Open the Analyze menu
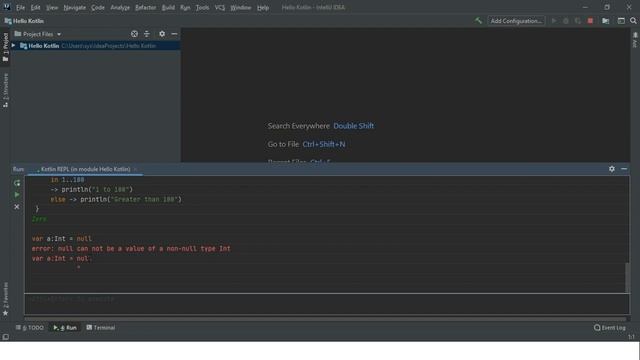The height and width of the screenshot is (360, 640). [120, 7]
